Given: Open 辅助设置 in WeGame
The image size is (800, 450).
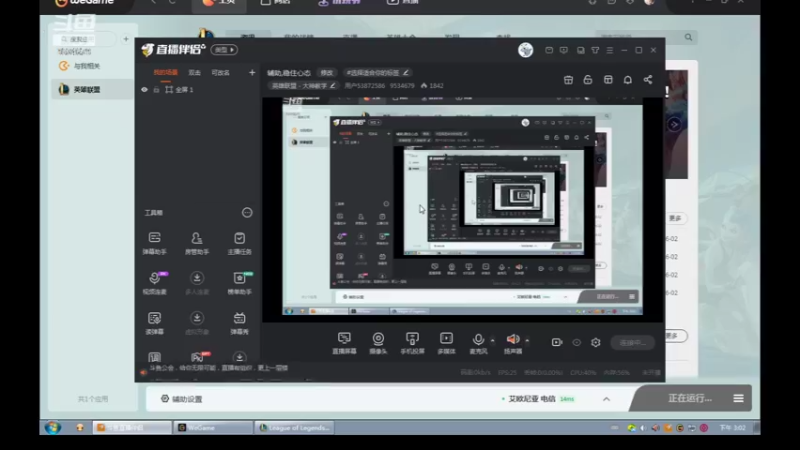Looking at the screenshot, I should [182, 399].
